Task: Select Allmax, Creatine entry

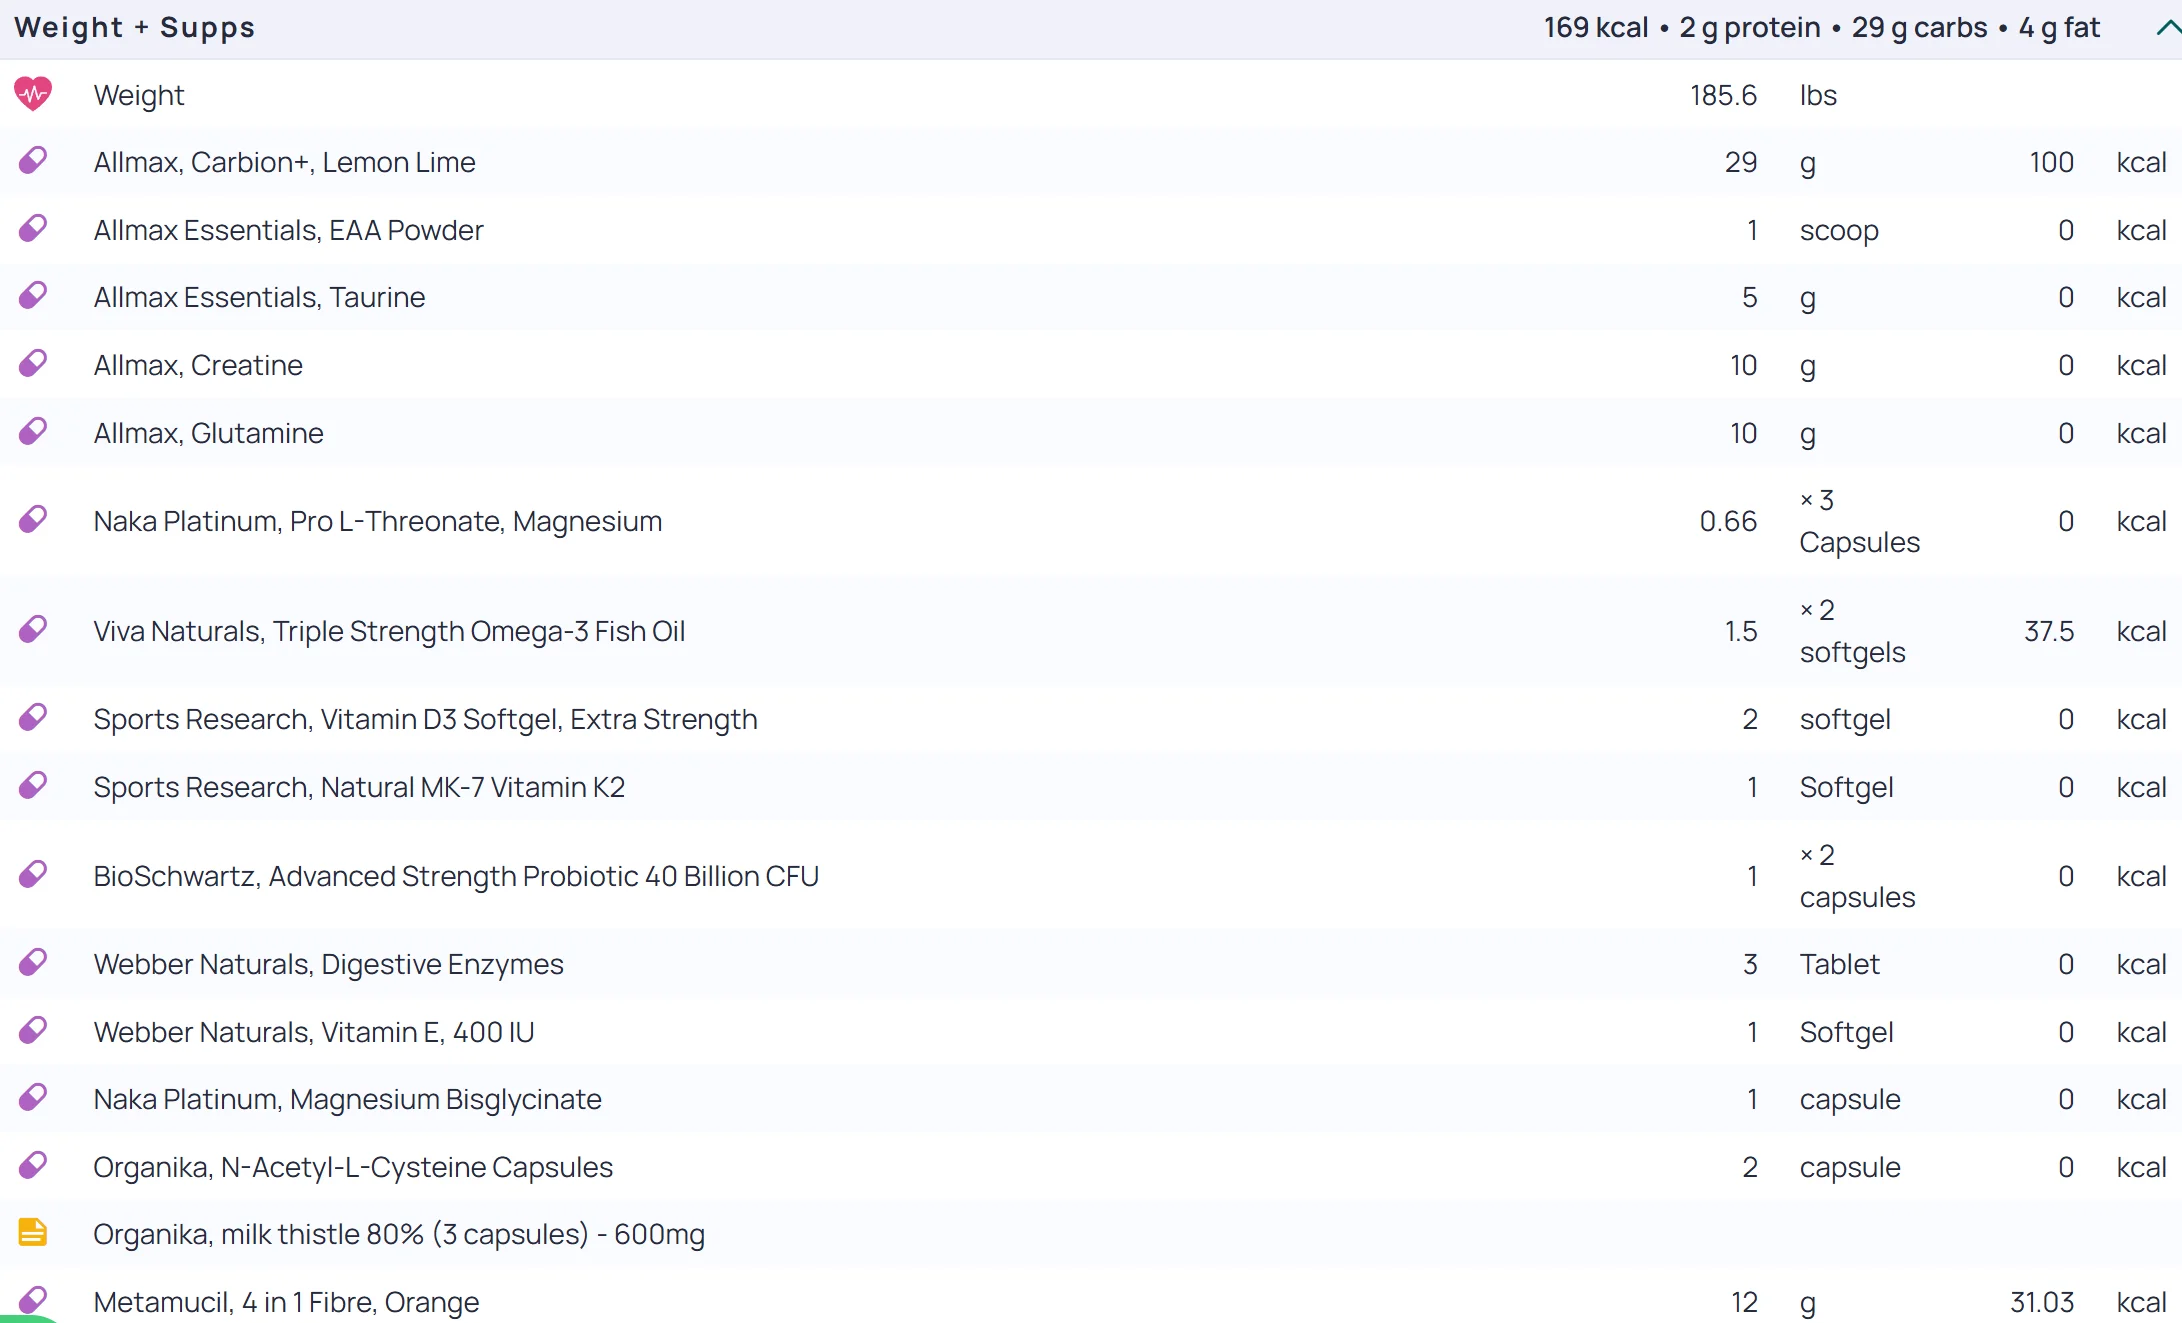Action: pos(198,365)
